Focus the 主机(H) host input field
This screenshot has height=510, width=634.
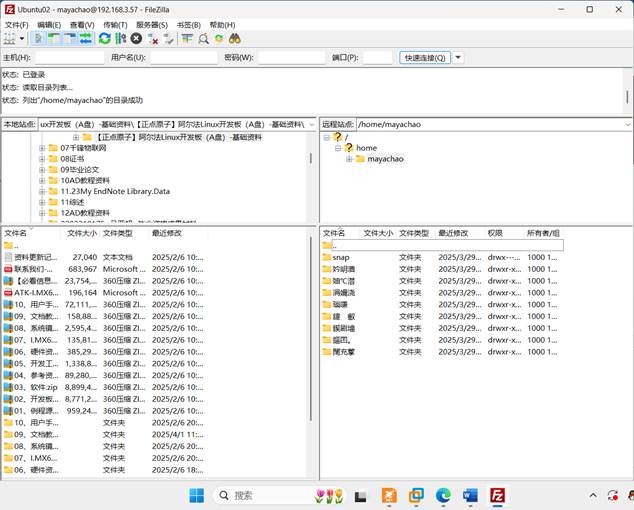tap(70, 58)
